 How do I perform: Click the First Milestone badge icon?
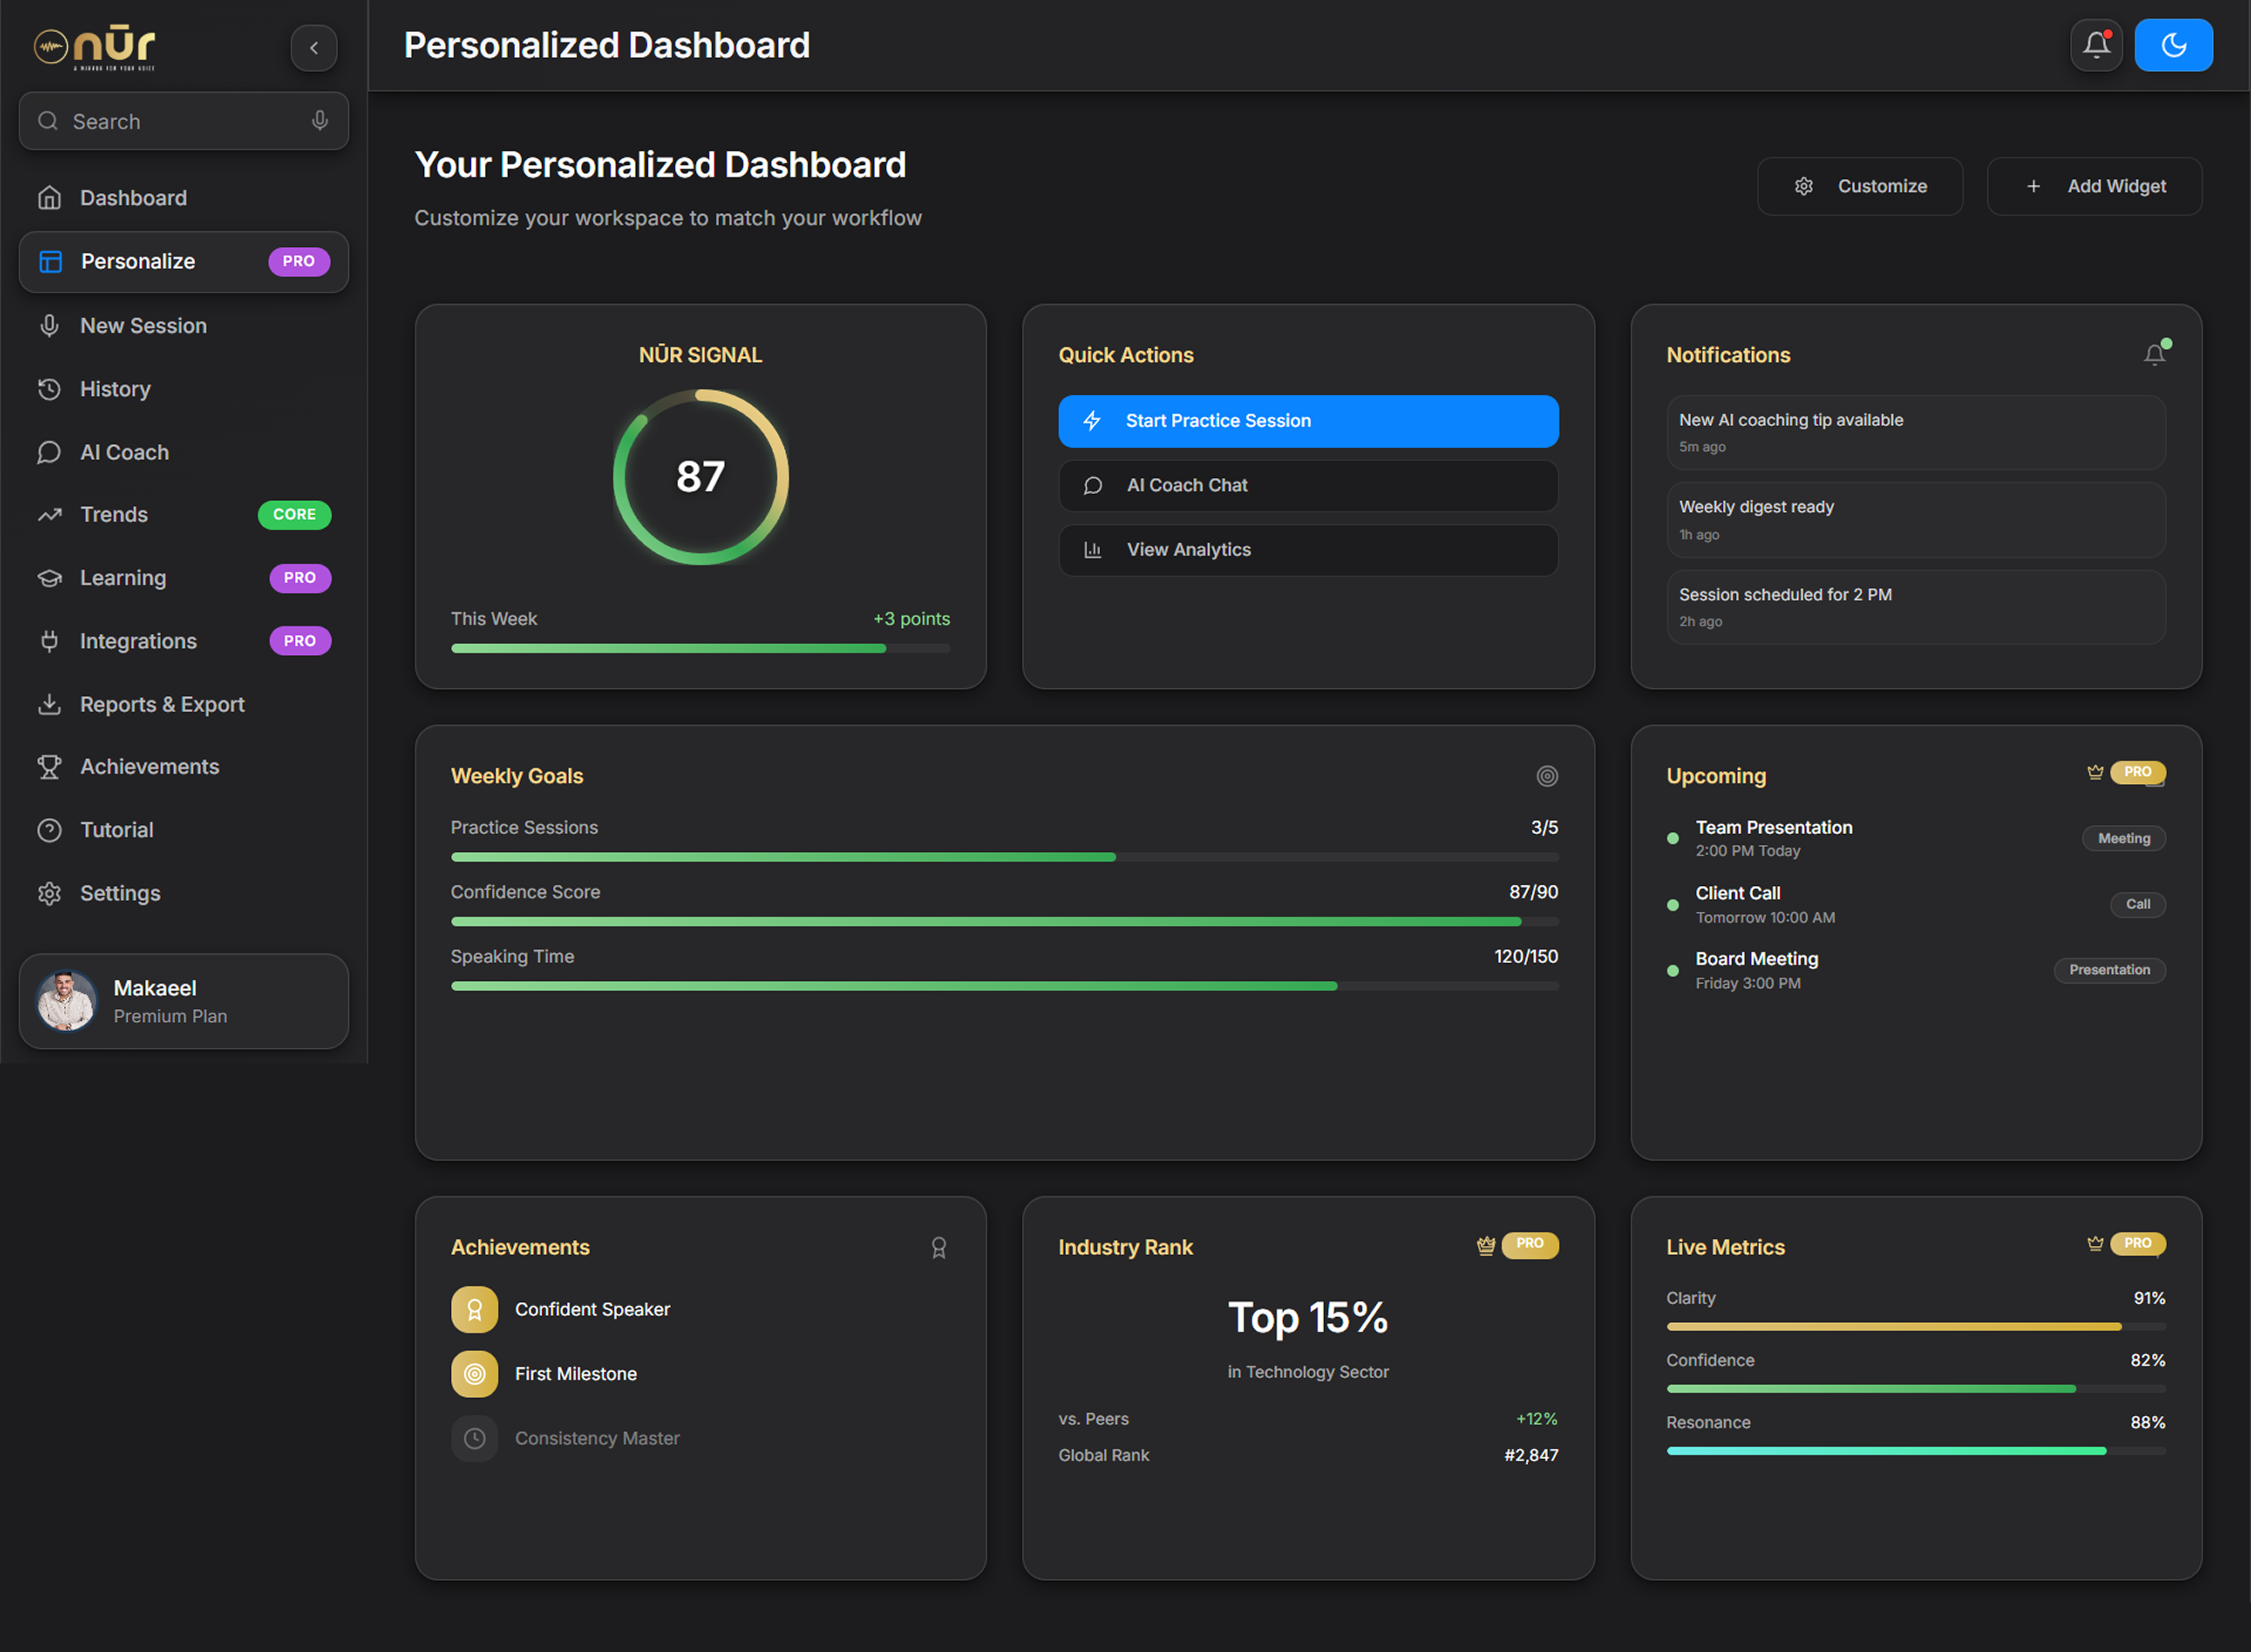[475, 1374]
